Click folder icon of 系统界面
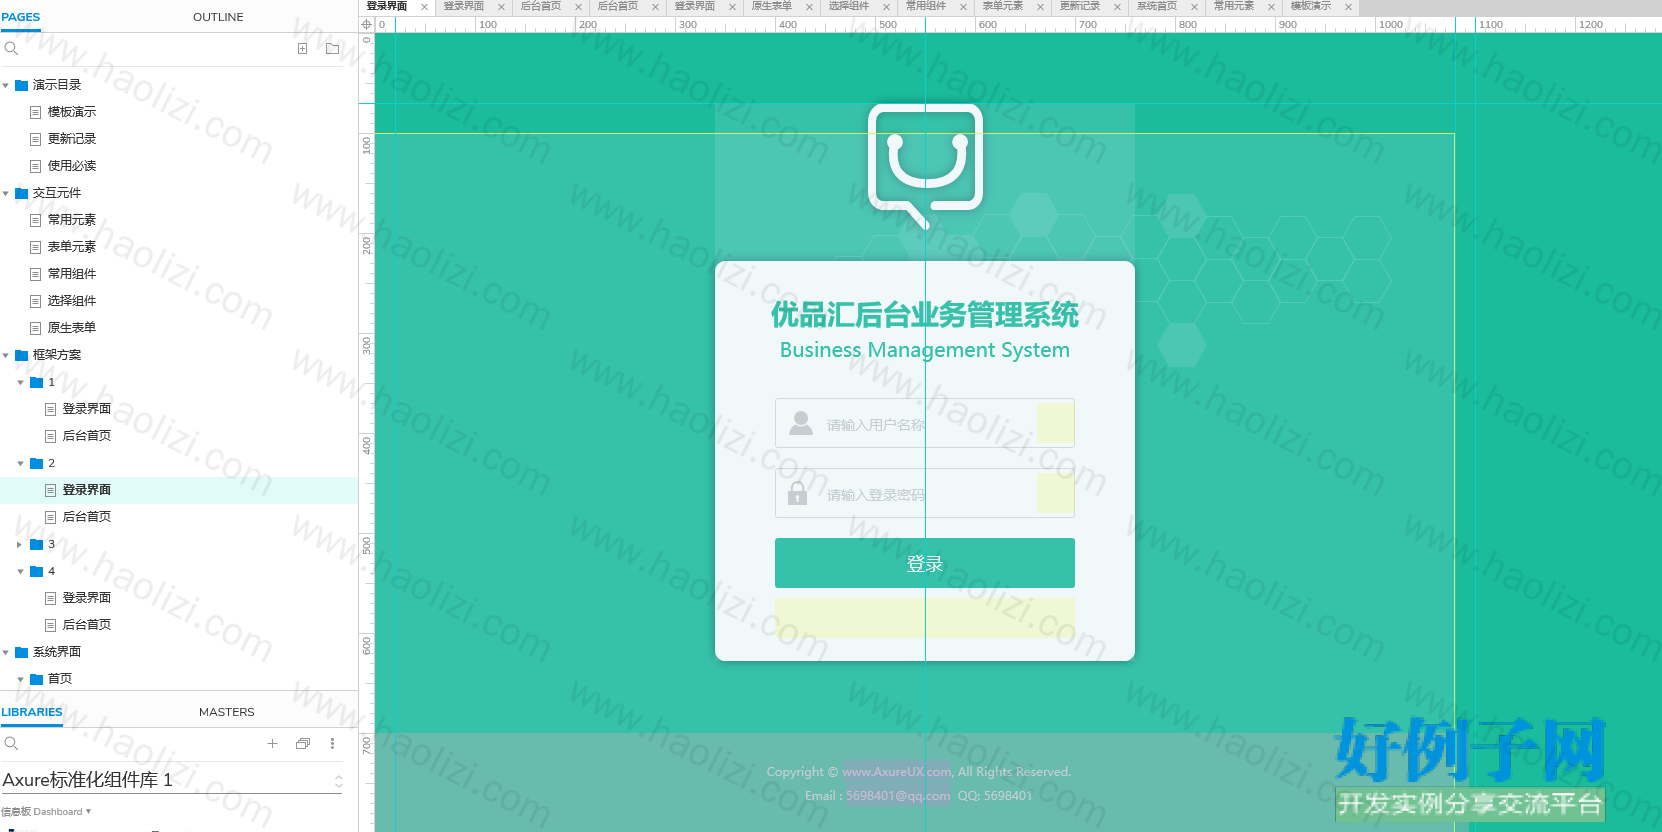1662x832 pixels. (21, 652)
